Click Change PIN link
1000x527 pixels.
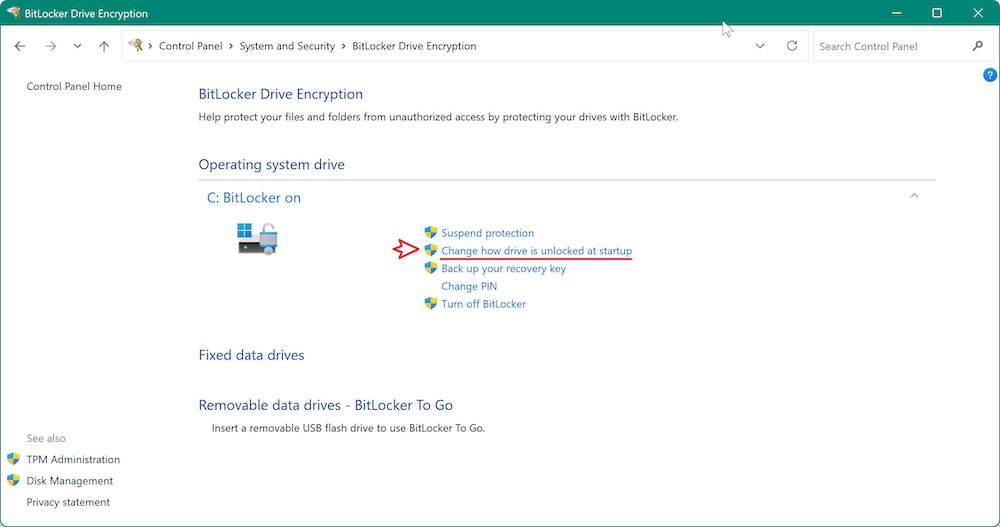click(x=469, y=286)
